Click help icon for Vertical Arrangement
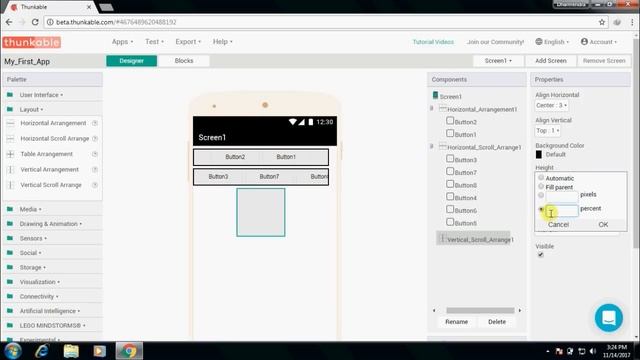The image size is (640, 360). coord(95,169)
